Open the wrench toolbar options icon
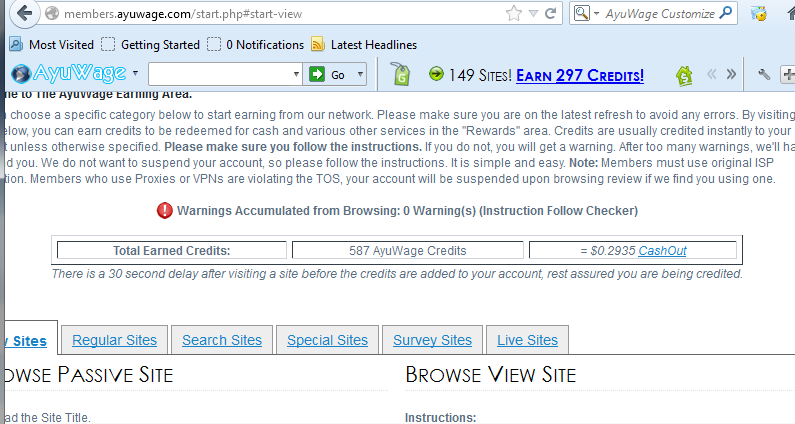The height and width of the screenshot is (424, 795). click(x=764, y=75)
